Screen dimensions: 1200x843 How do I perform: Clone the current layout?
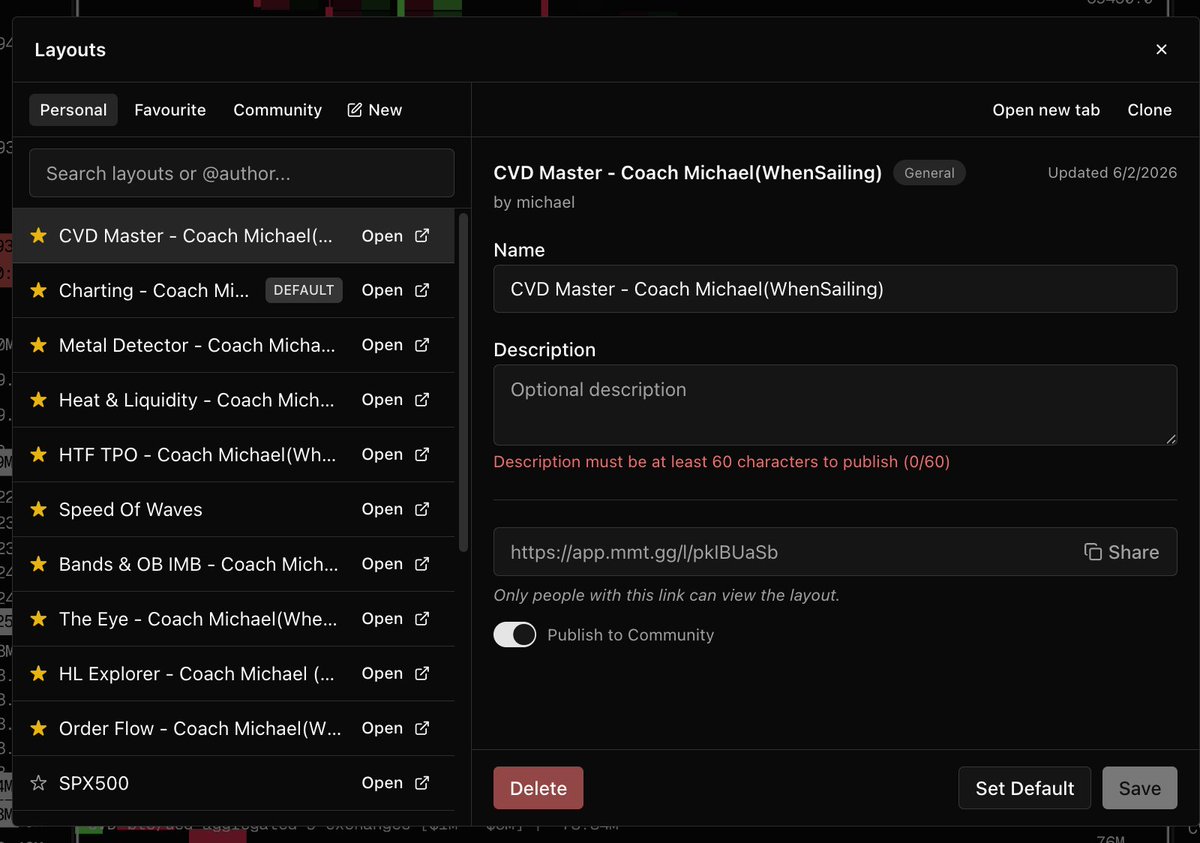(x=1149, y=110)
